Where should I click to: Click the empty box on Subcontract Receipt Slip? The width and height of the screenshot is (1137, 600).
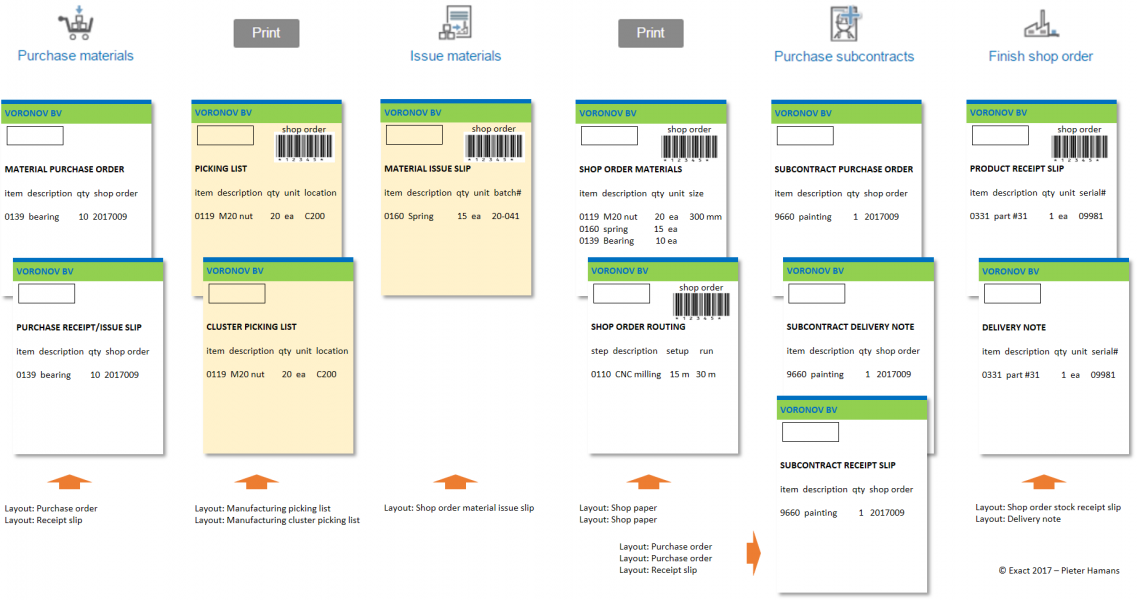coord(810,432)
